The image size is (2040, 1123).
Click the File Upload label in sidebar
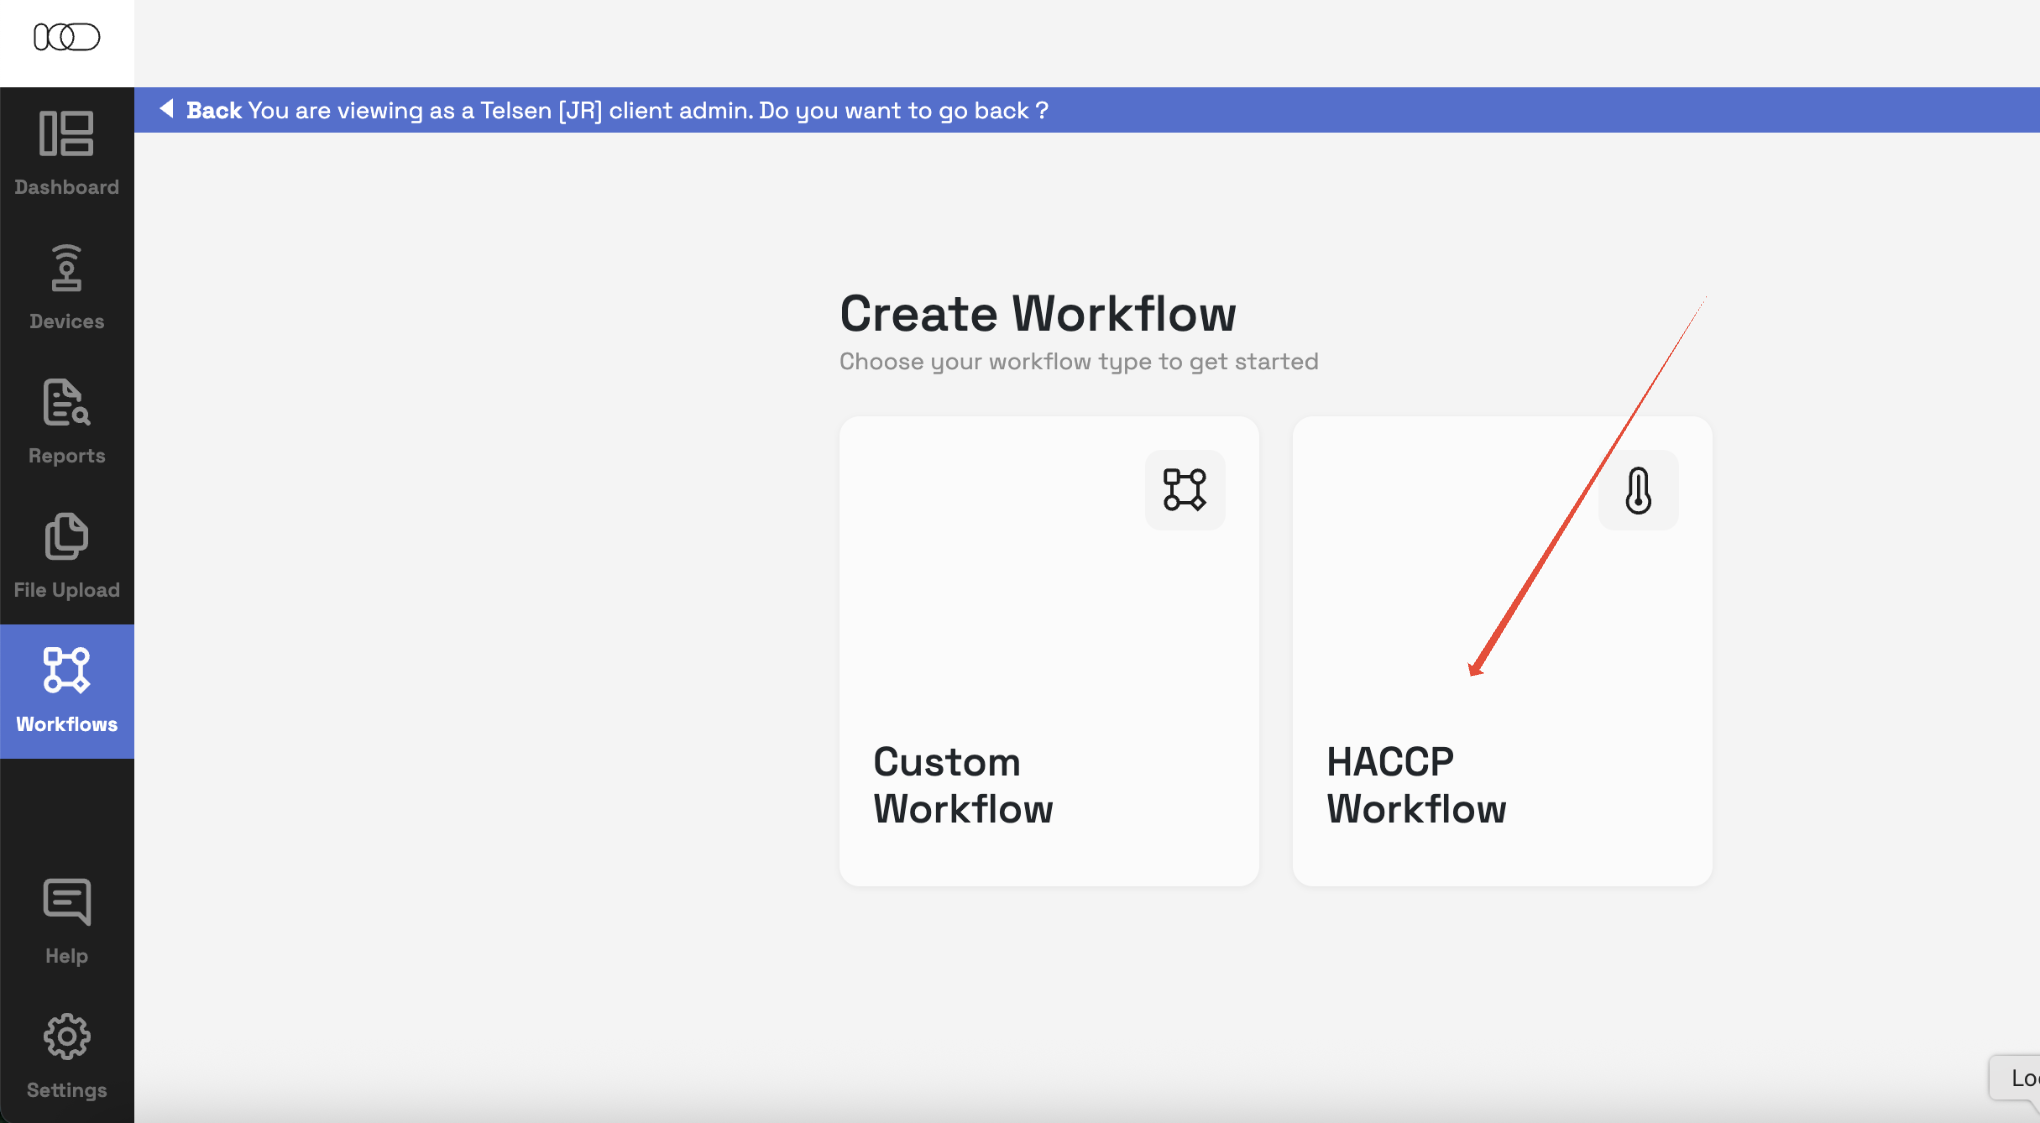(66, 590)
